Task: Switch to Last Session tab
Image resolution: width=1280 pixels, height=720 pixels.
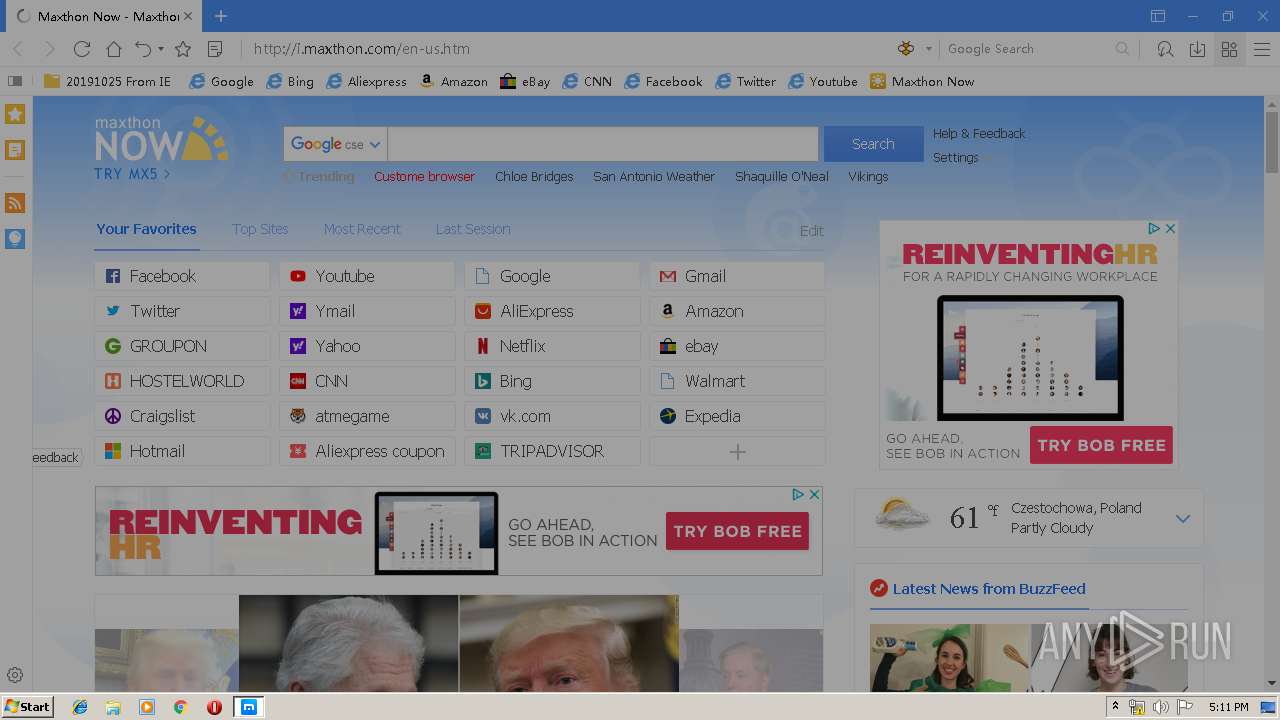Action: [x=473, y=229]
